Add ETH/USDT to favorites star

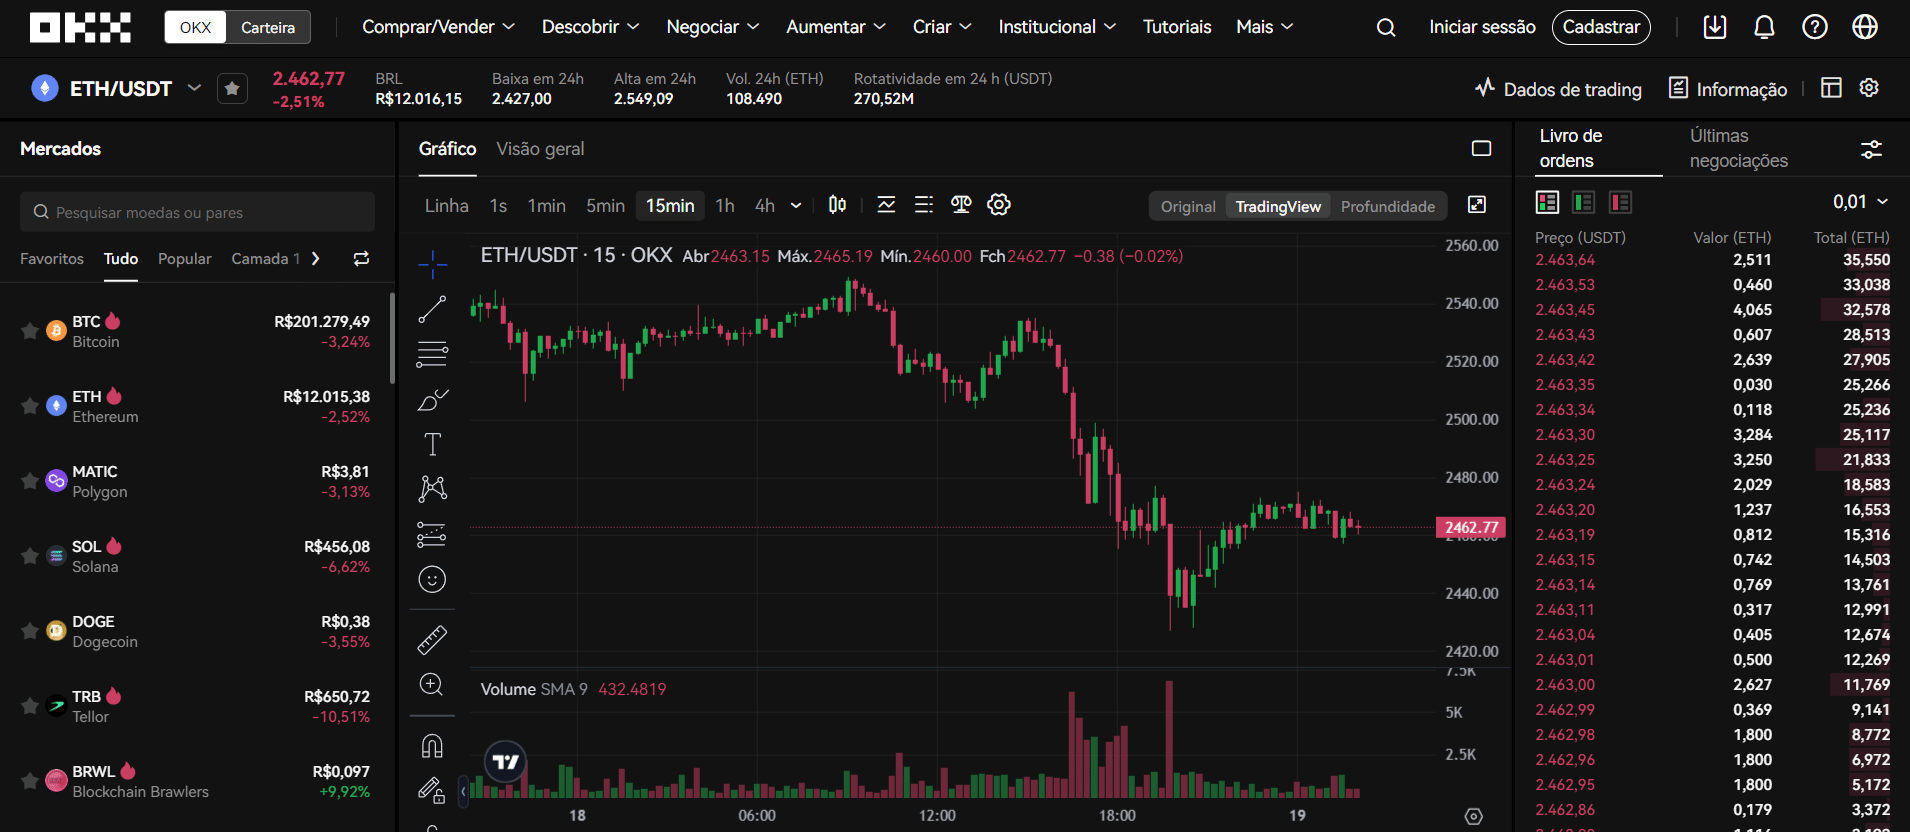coord(232,89)
